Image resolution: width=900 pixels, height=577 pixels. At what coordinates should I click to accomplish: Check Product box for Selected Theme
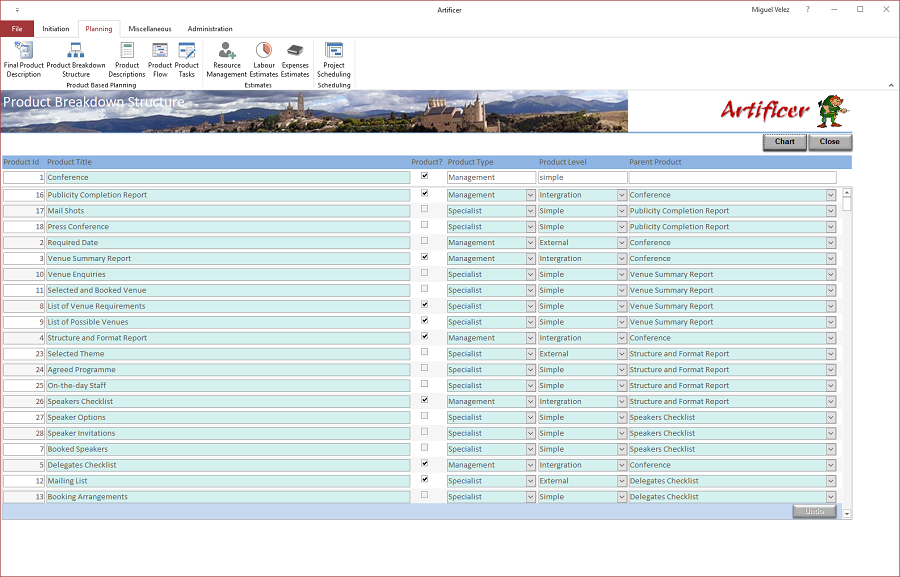point(425,352)
